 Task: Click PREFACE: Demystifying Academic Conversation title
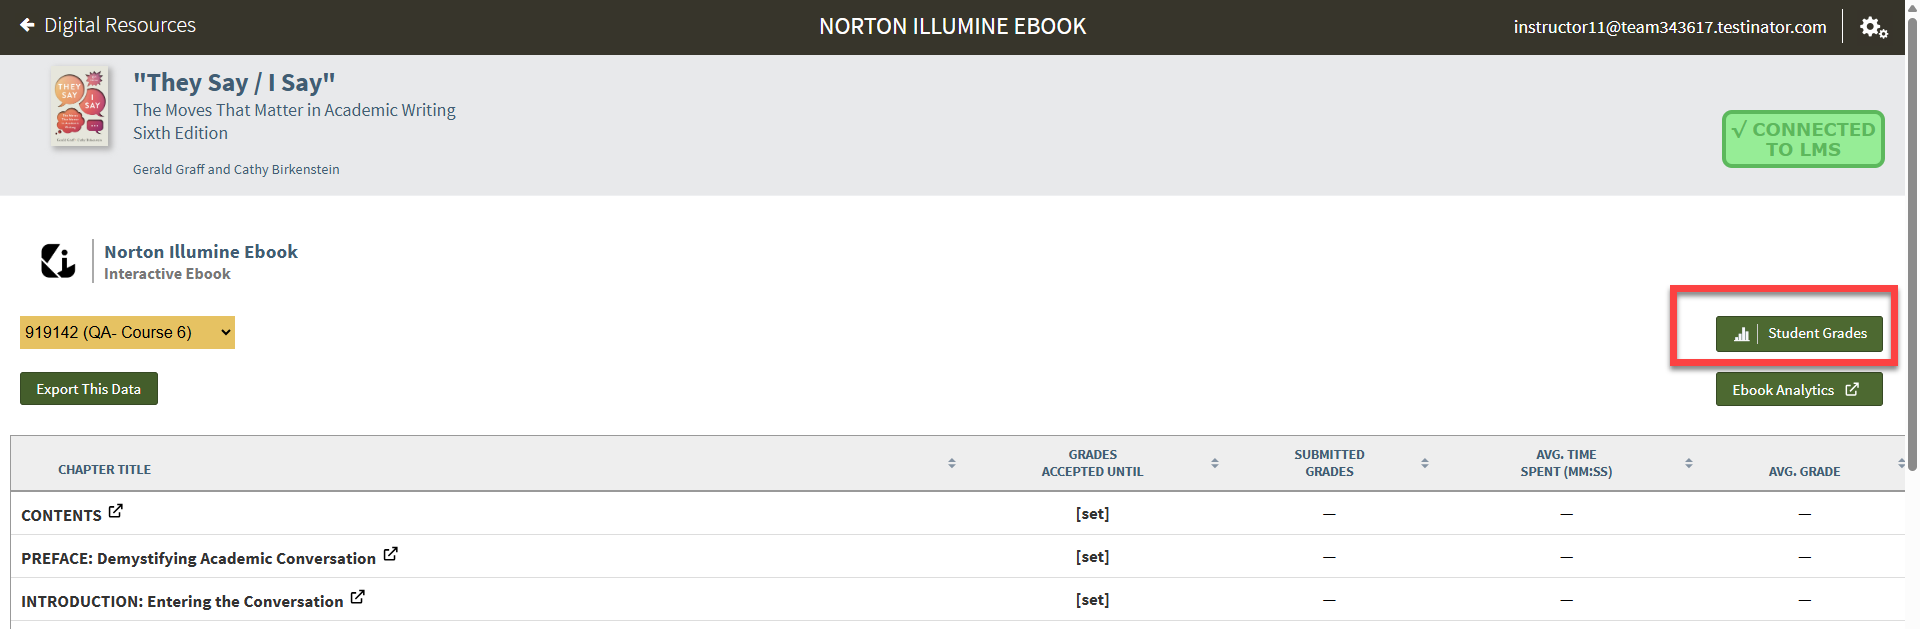tap(198, 558)
